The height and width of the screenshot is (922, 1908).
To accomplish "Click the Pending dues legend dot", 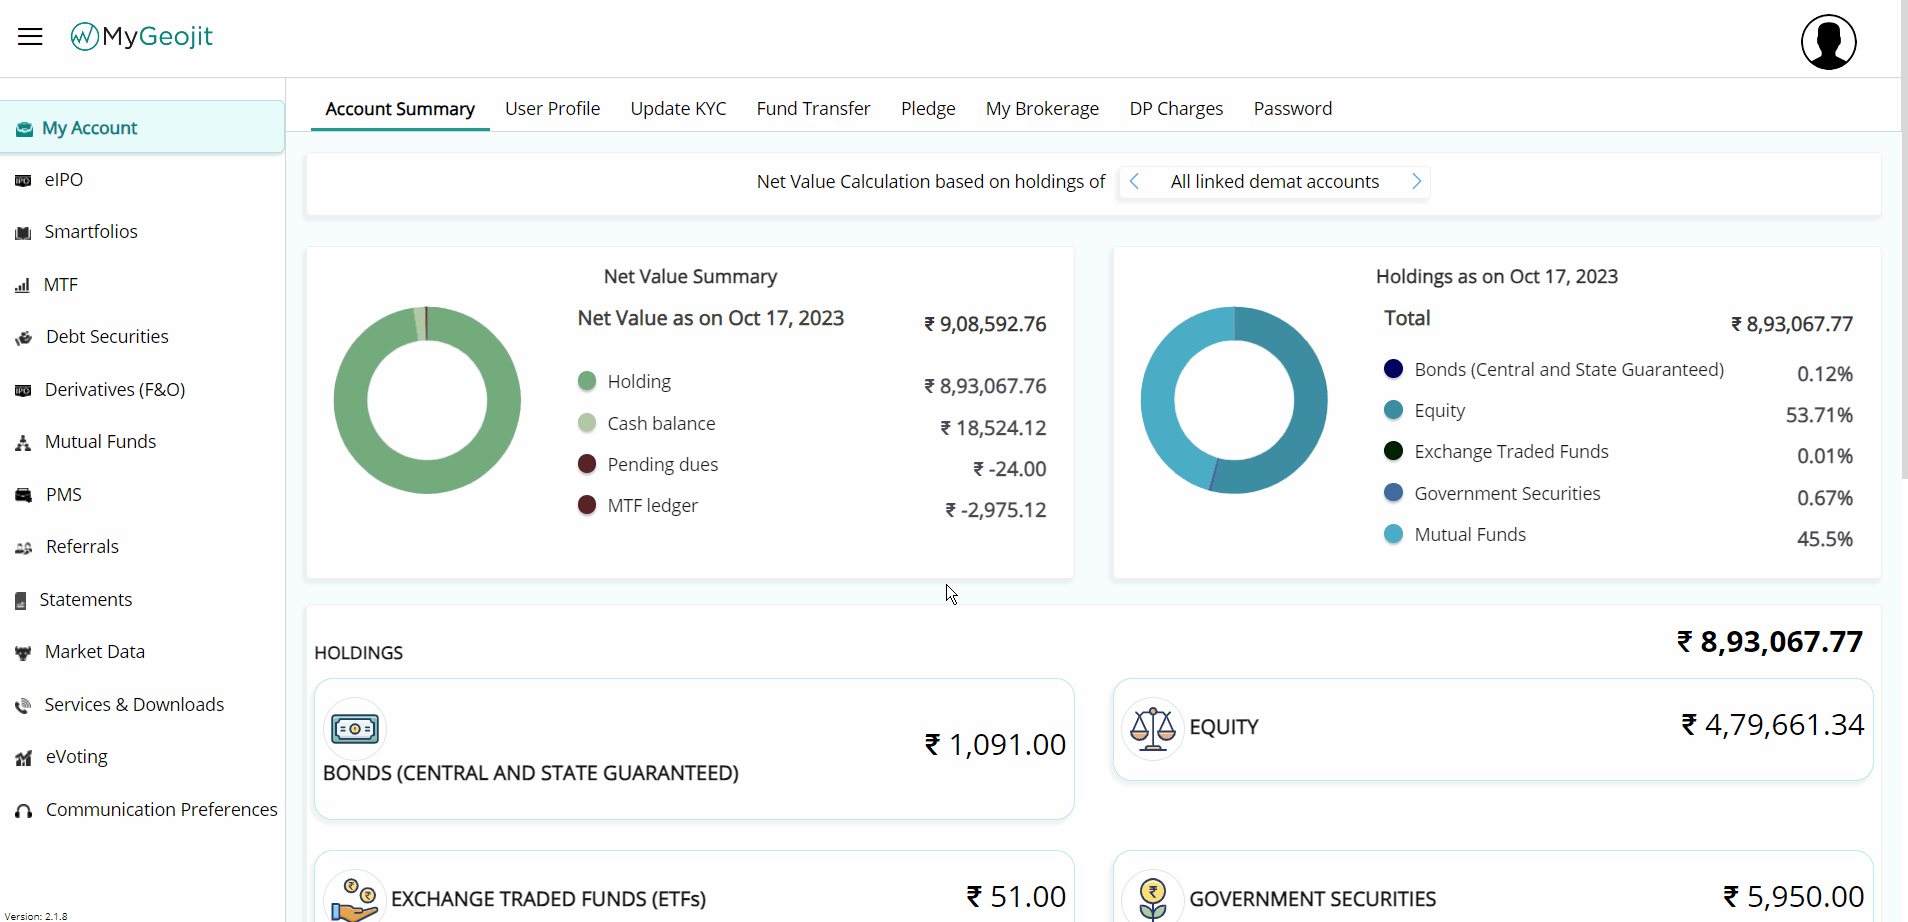I will pyautogui.click(x=587, y=464).
